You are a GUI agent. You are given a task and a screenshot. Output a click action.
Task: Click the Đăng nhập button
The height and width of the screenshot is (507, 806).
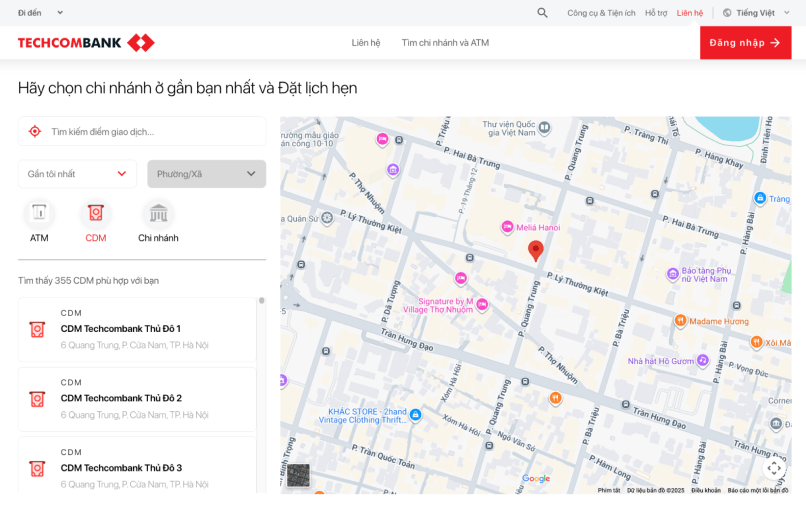[x=745, y=43]
